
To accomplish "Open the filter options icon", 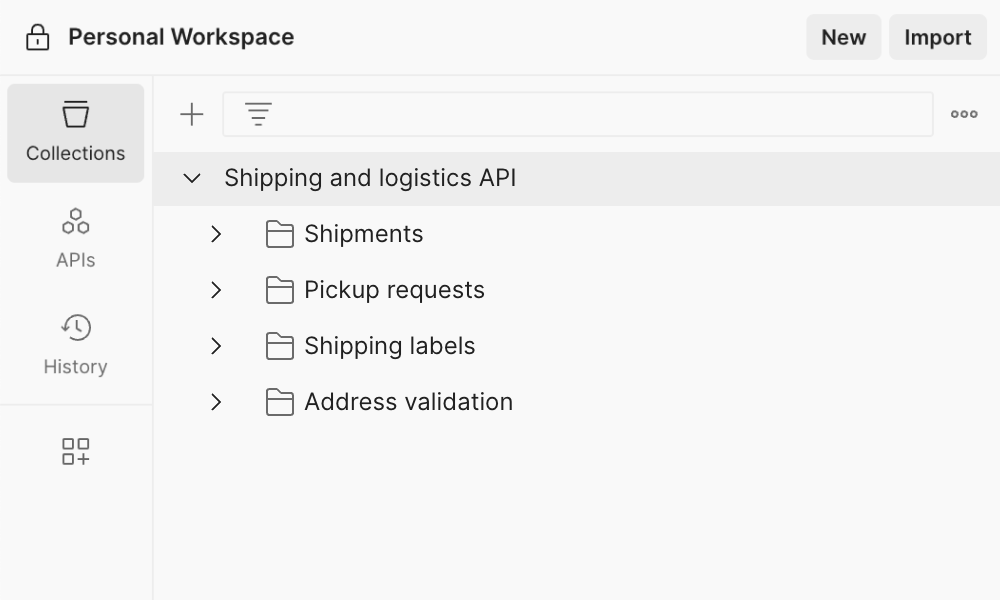I will (258, 113).
